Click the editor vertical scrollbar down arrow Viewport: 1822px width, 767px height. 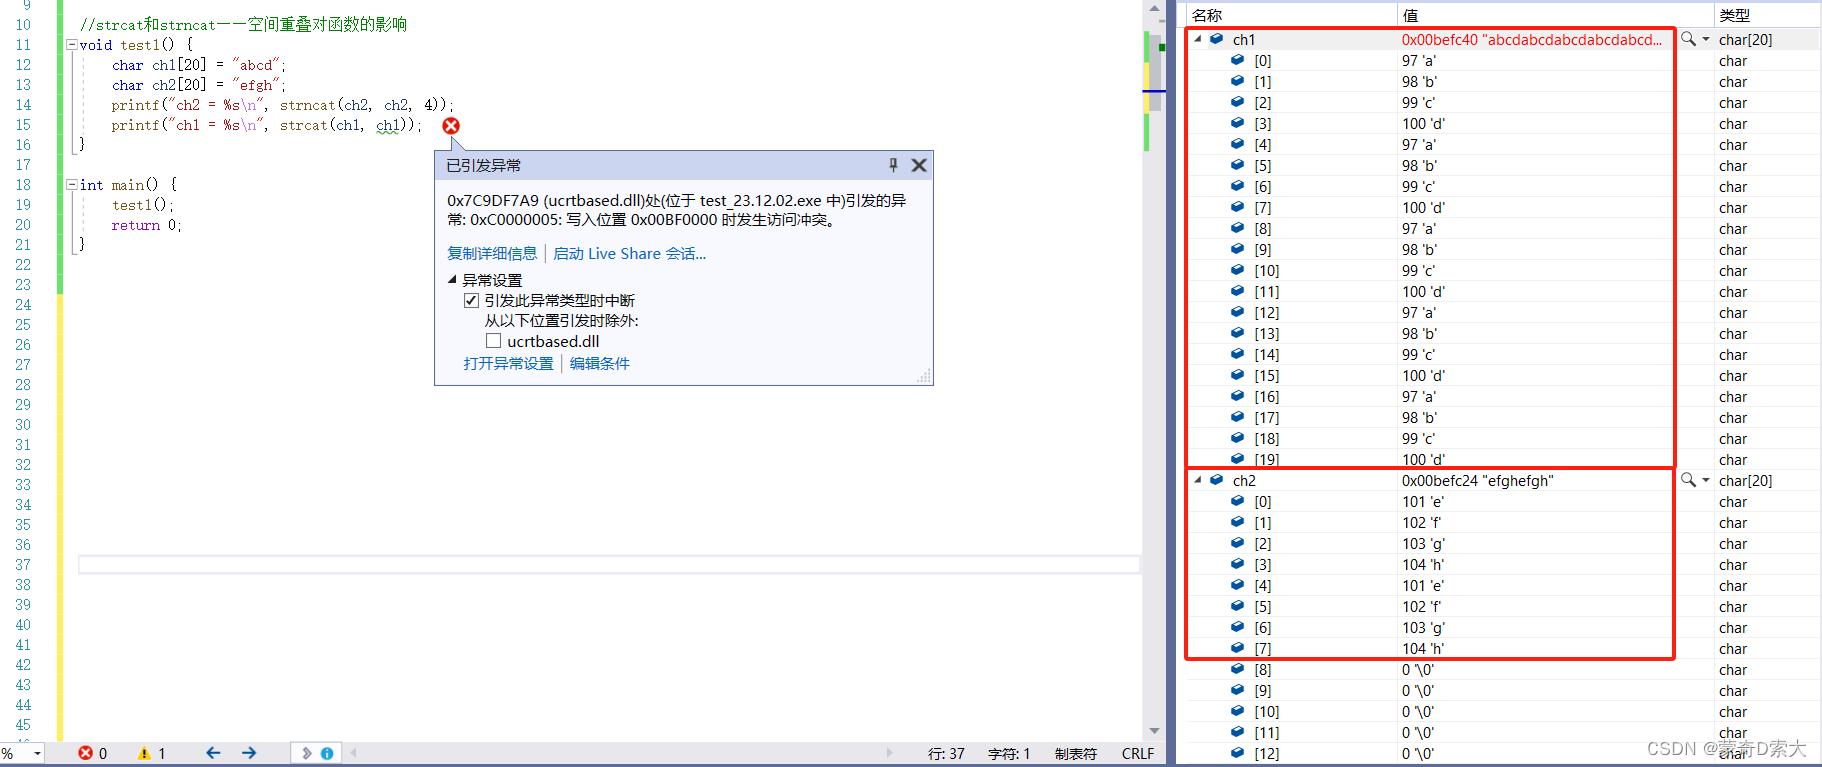click(1155, 731)
